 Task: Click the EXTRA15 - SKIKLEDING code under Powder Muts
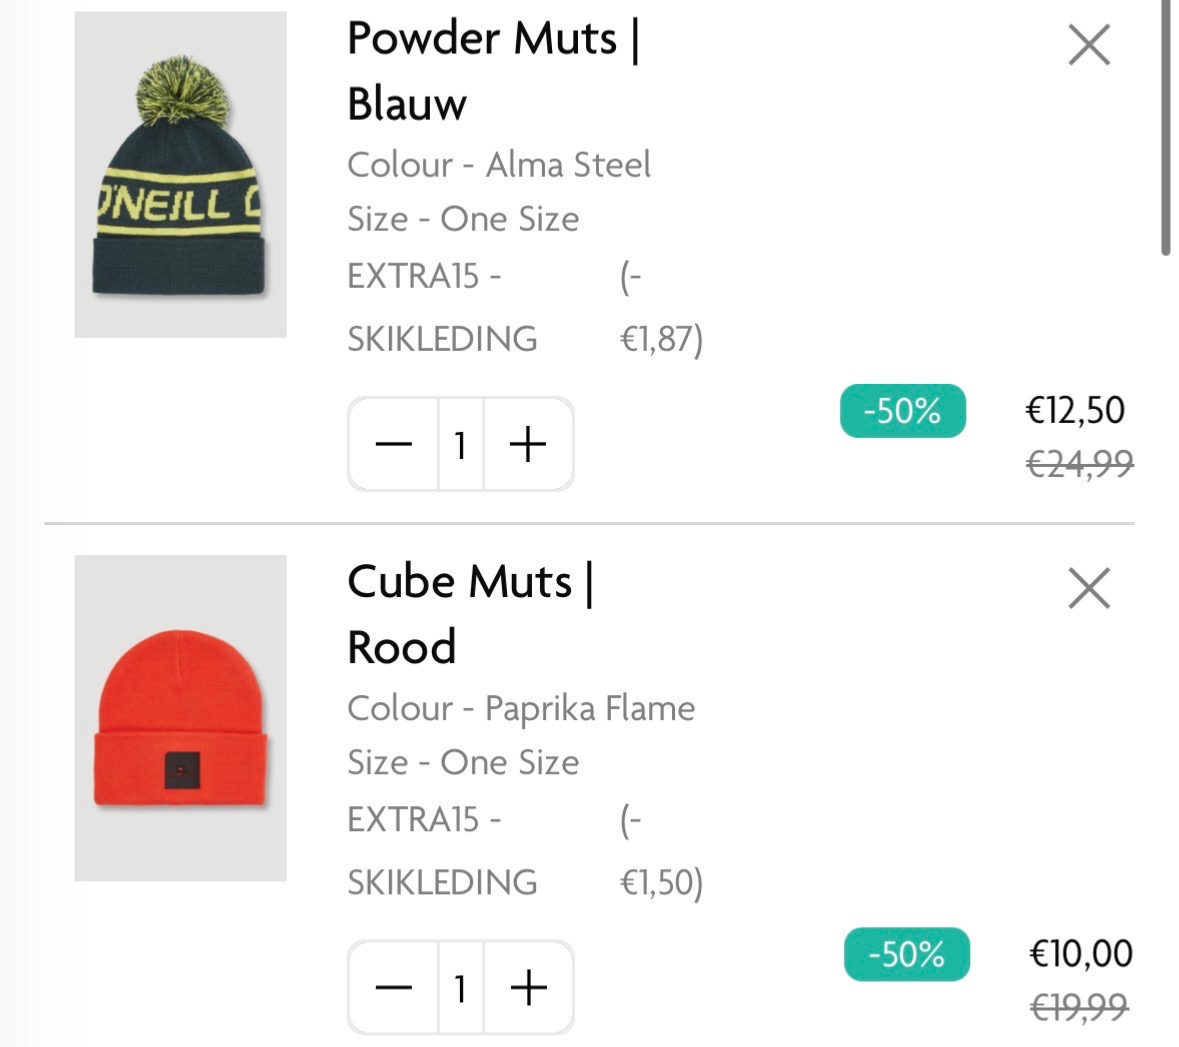[x=442, y=307]
